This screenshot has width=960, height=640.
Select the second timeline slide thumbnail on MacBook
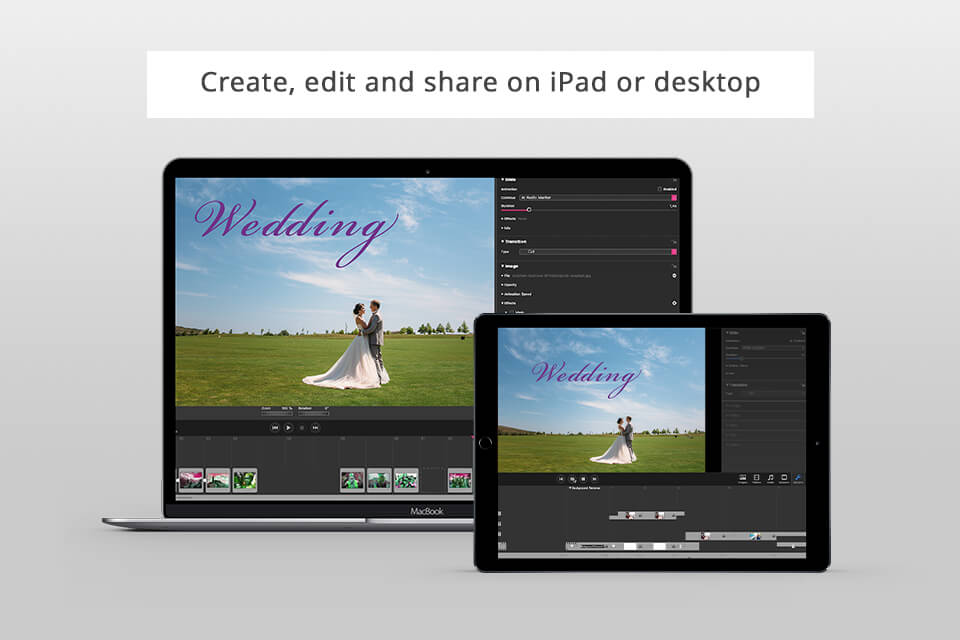click(218, 480)
